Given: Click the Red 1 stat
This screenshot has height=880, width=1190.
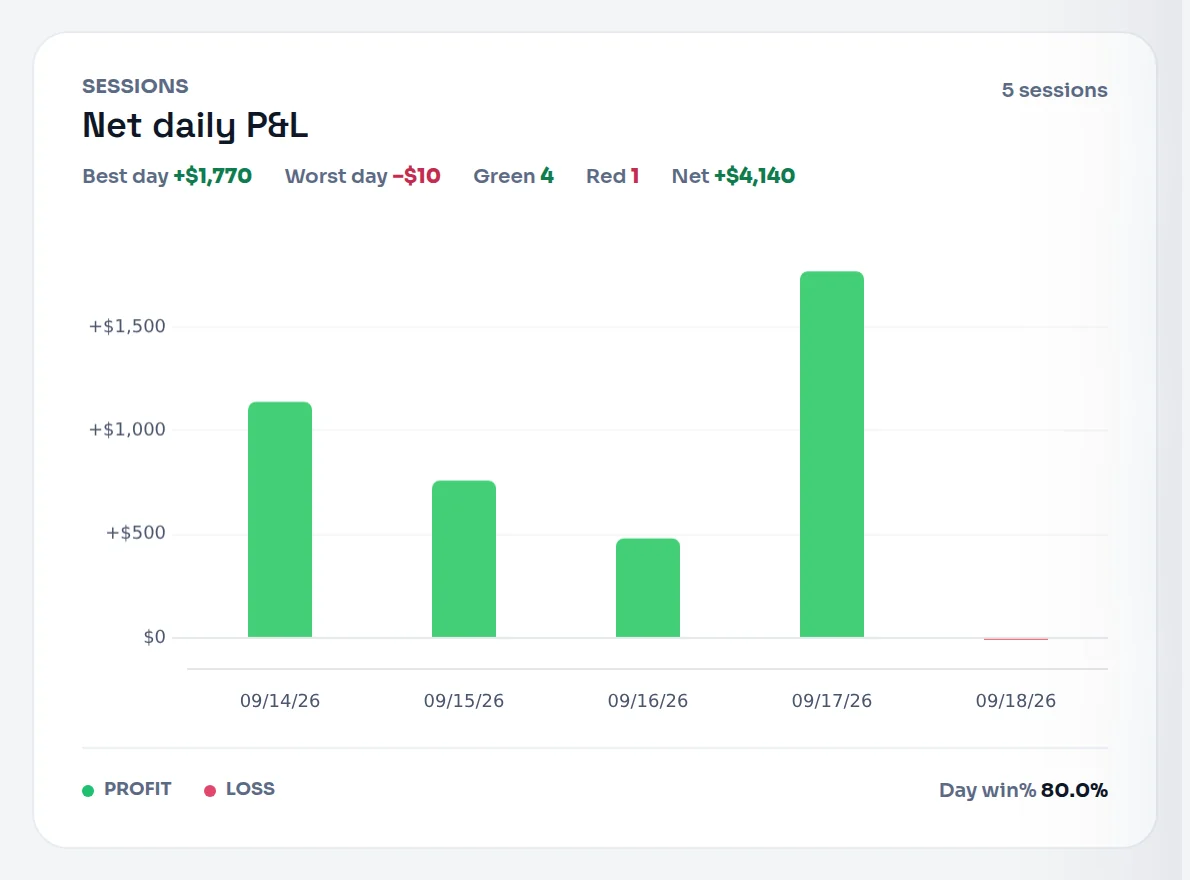Looking at the screenshot, I should click(x=612, y=176).
